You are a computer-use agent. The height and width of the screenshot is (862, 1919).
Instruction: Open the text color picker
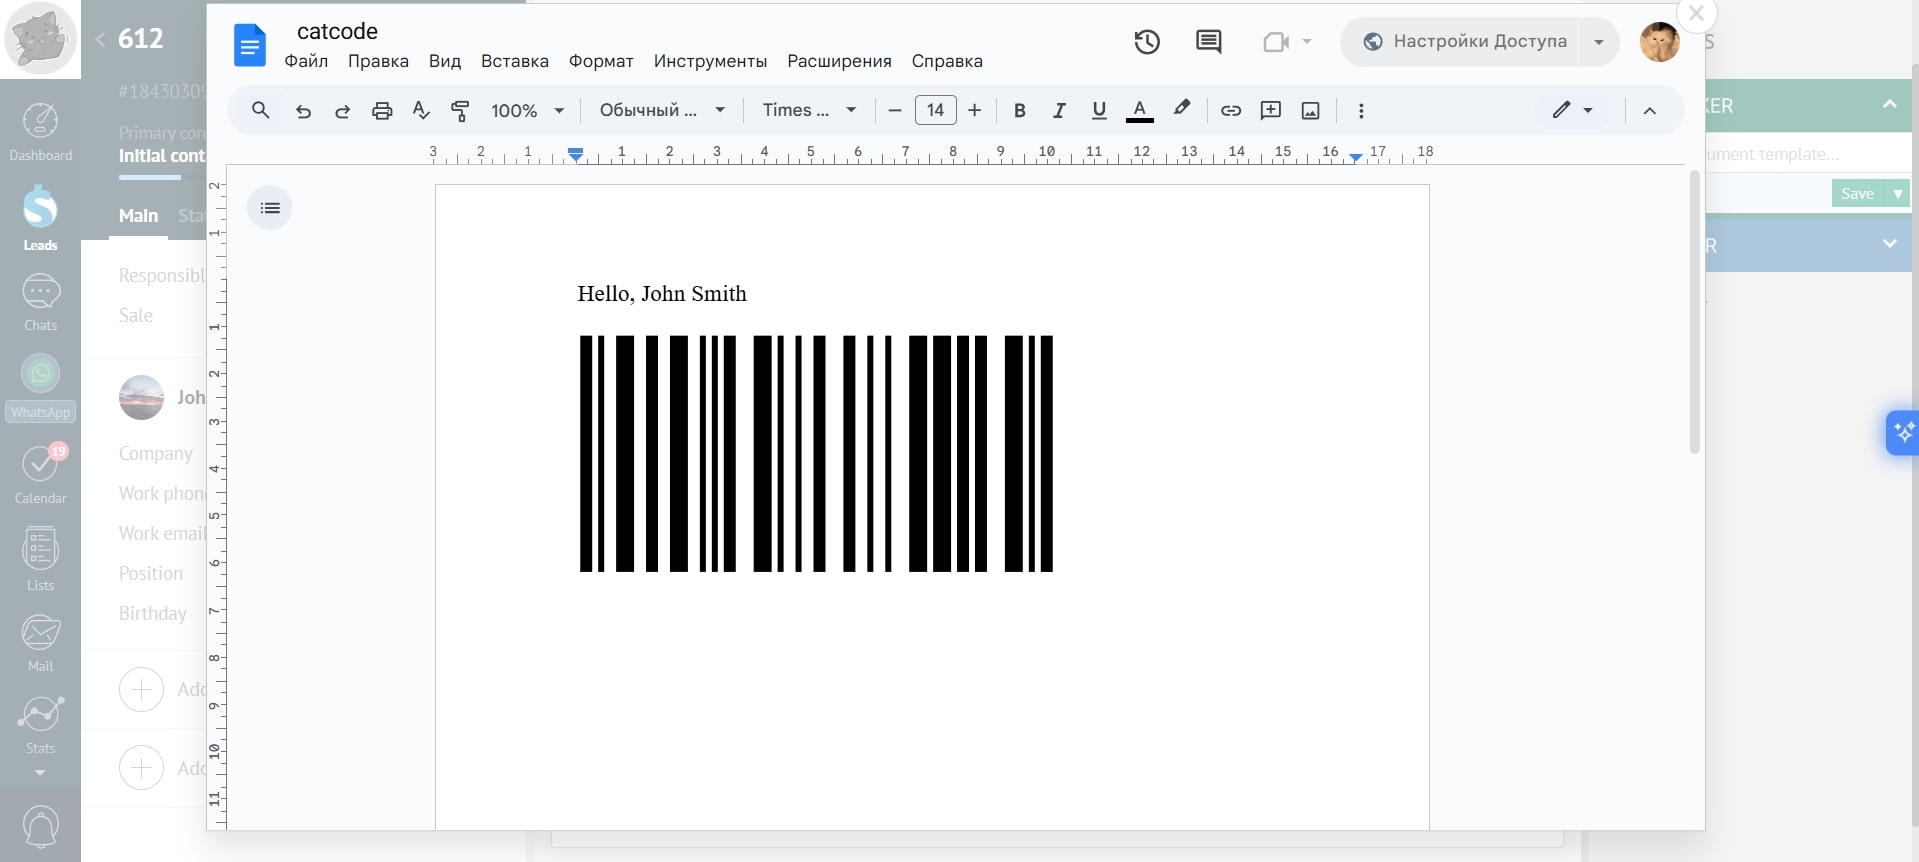(x=1139, y=111)
